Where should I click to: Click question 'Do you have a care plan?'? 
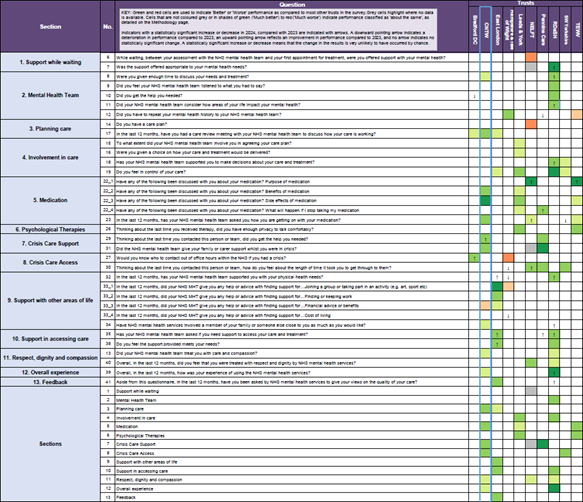point(292,124)
